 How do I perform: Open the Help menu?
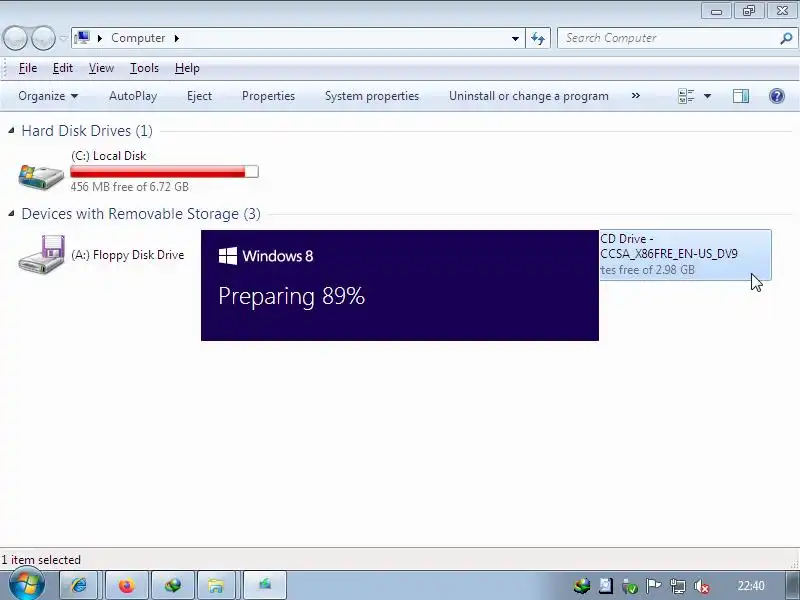[187, 68]
